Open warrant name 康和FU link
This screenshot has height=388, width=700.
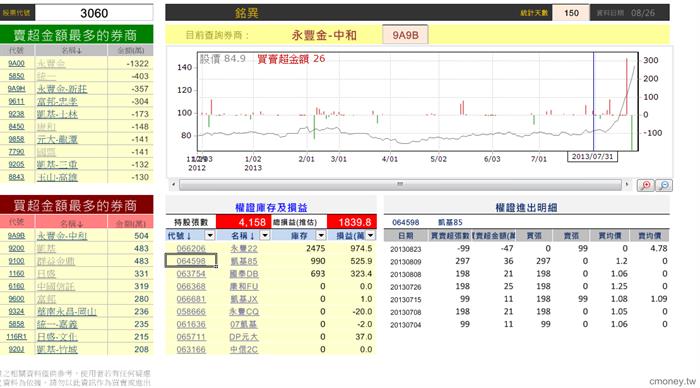point(244,286)
